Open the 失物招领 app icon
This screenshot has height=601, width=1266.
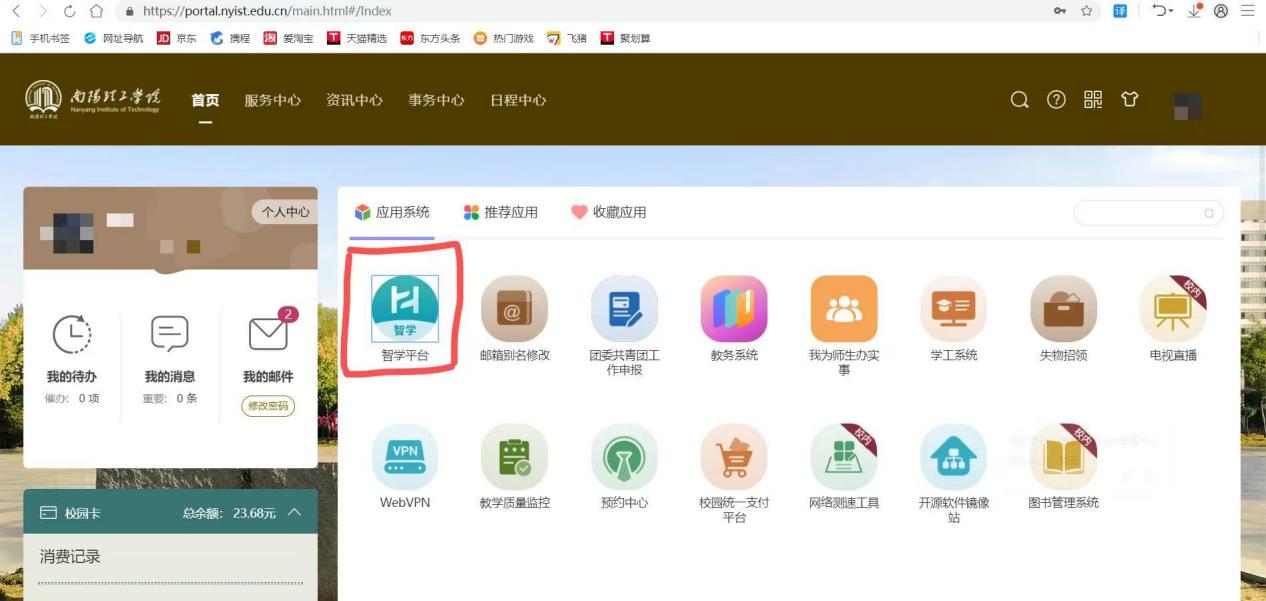[1063, 309]
